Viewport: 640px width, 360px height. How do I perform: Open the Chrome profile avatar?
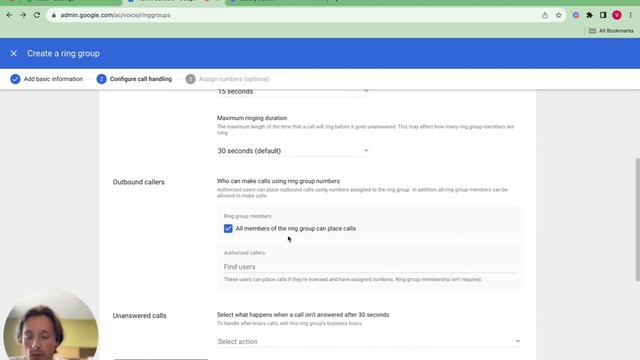617,16
